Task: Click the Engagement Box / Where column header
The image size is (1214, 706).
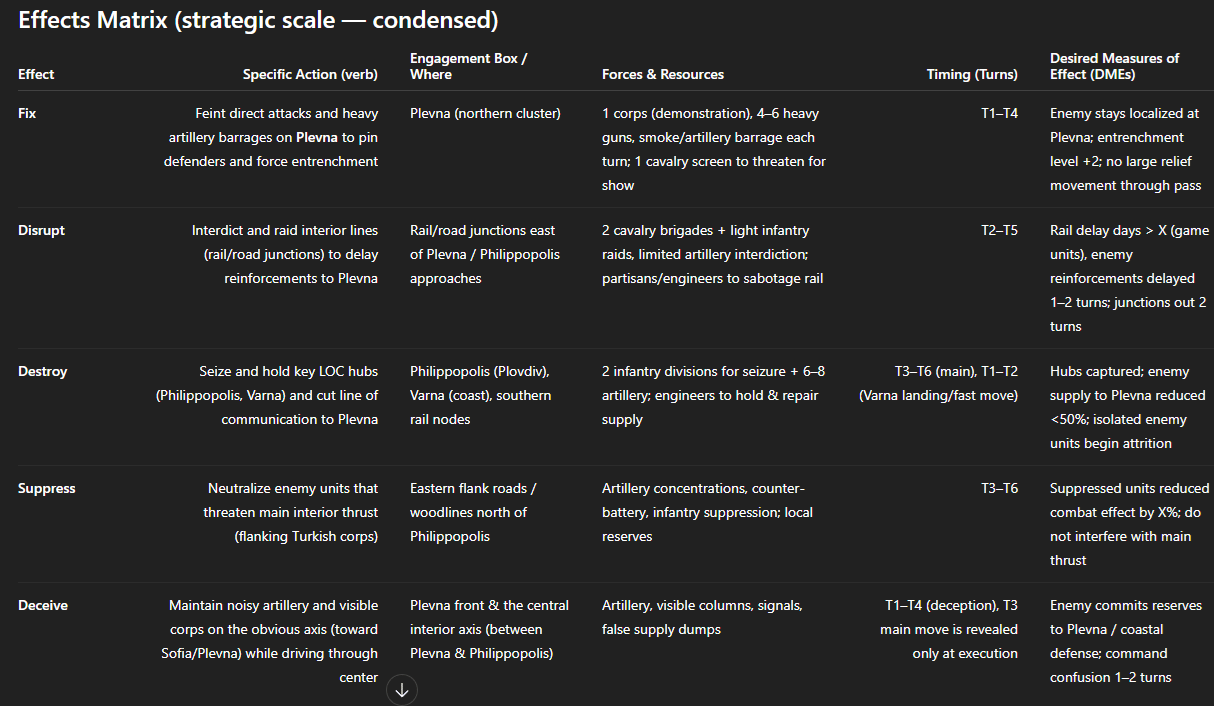Action: point(468,66)
